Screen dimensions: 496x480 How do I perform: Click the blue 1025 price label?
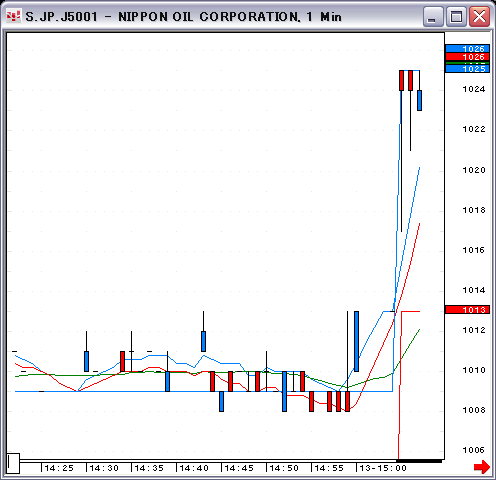(467, 69)
